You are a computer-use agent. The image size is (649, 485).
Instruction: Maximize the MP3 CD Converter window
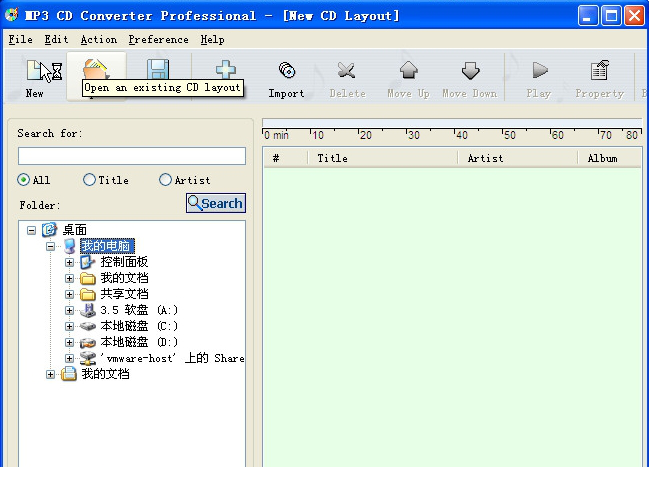(611, 16)
